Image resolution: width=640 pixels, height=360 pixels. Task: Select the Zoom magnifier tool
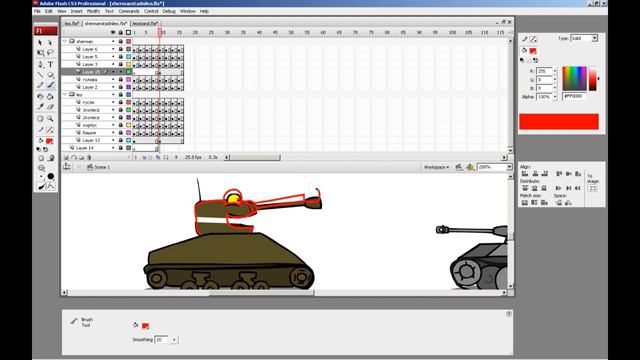[50, 119]
